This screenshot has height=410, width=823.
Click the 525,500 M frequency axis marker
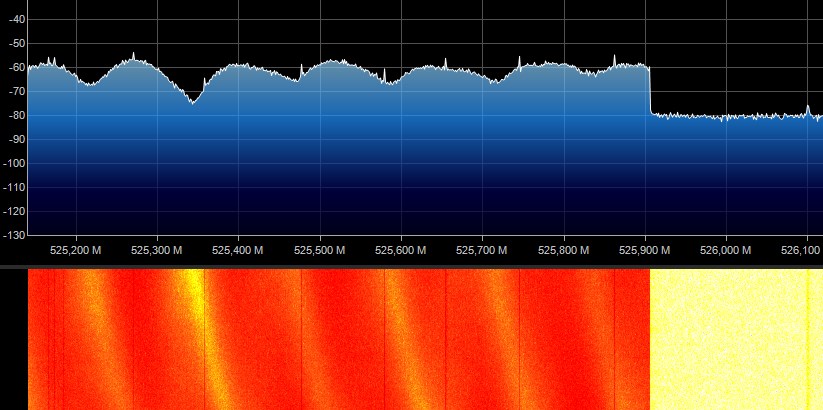[x=319, y=250]
